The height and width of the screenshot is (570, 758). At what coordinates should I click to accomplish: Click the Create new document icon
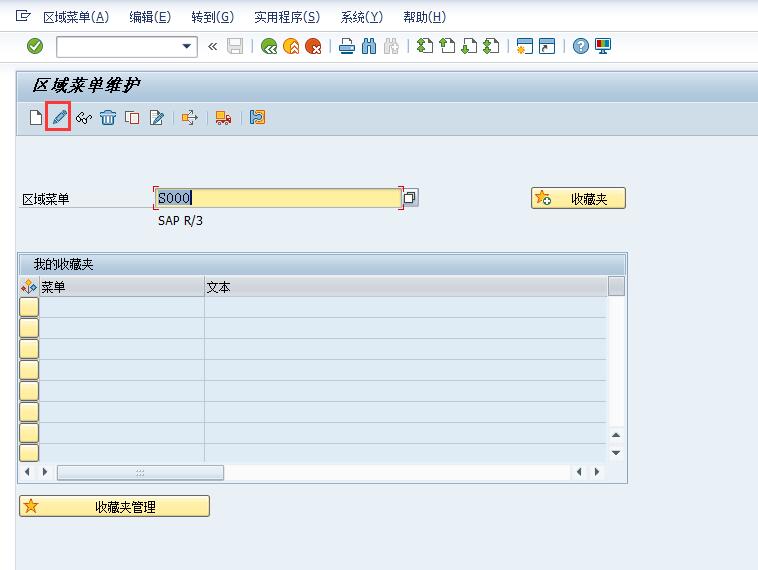36,118
